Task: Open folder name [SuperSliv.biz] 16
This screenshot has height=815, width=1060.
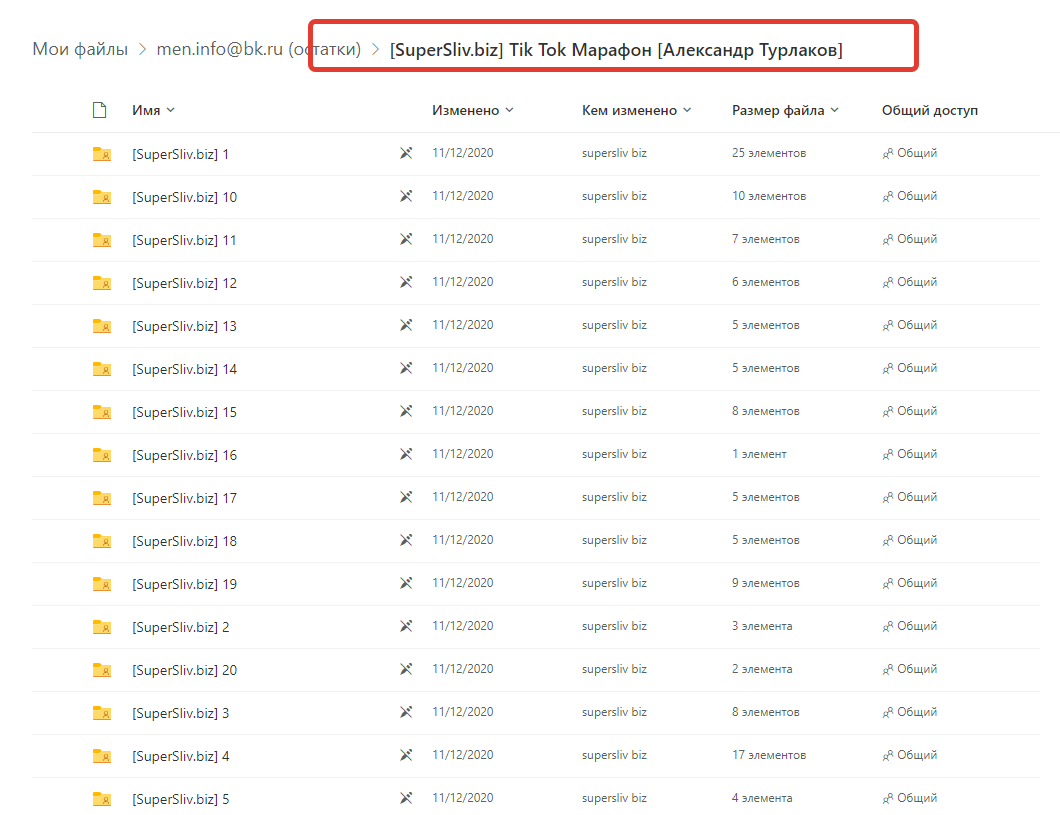Action: click(185, 455)
